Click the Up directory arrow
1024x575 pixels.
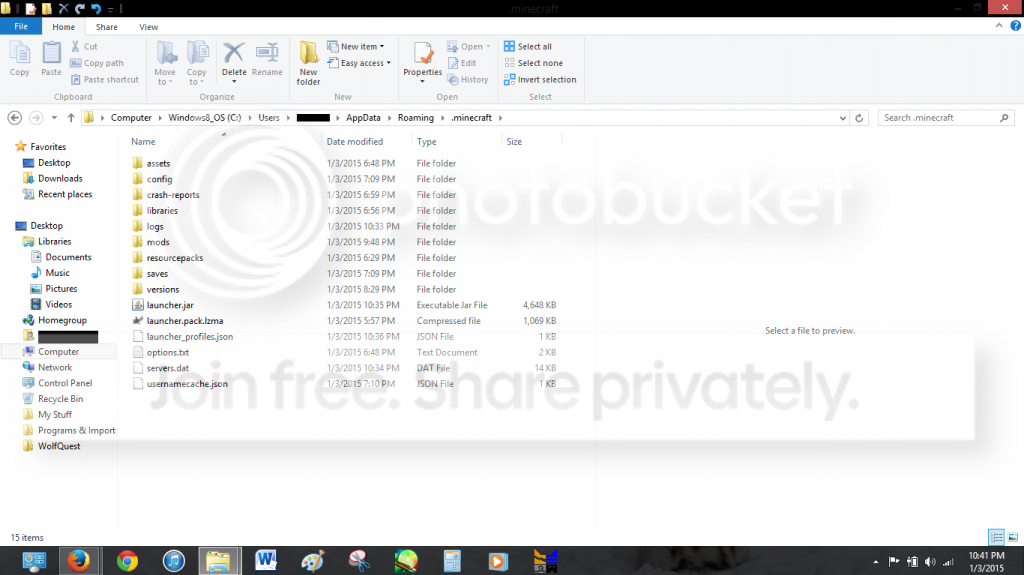(71, 118)
